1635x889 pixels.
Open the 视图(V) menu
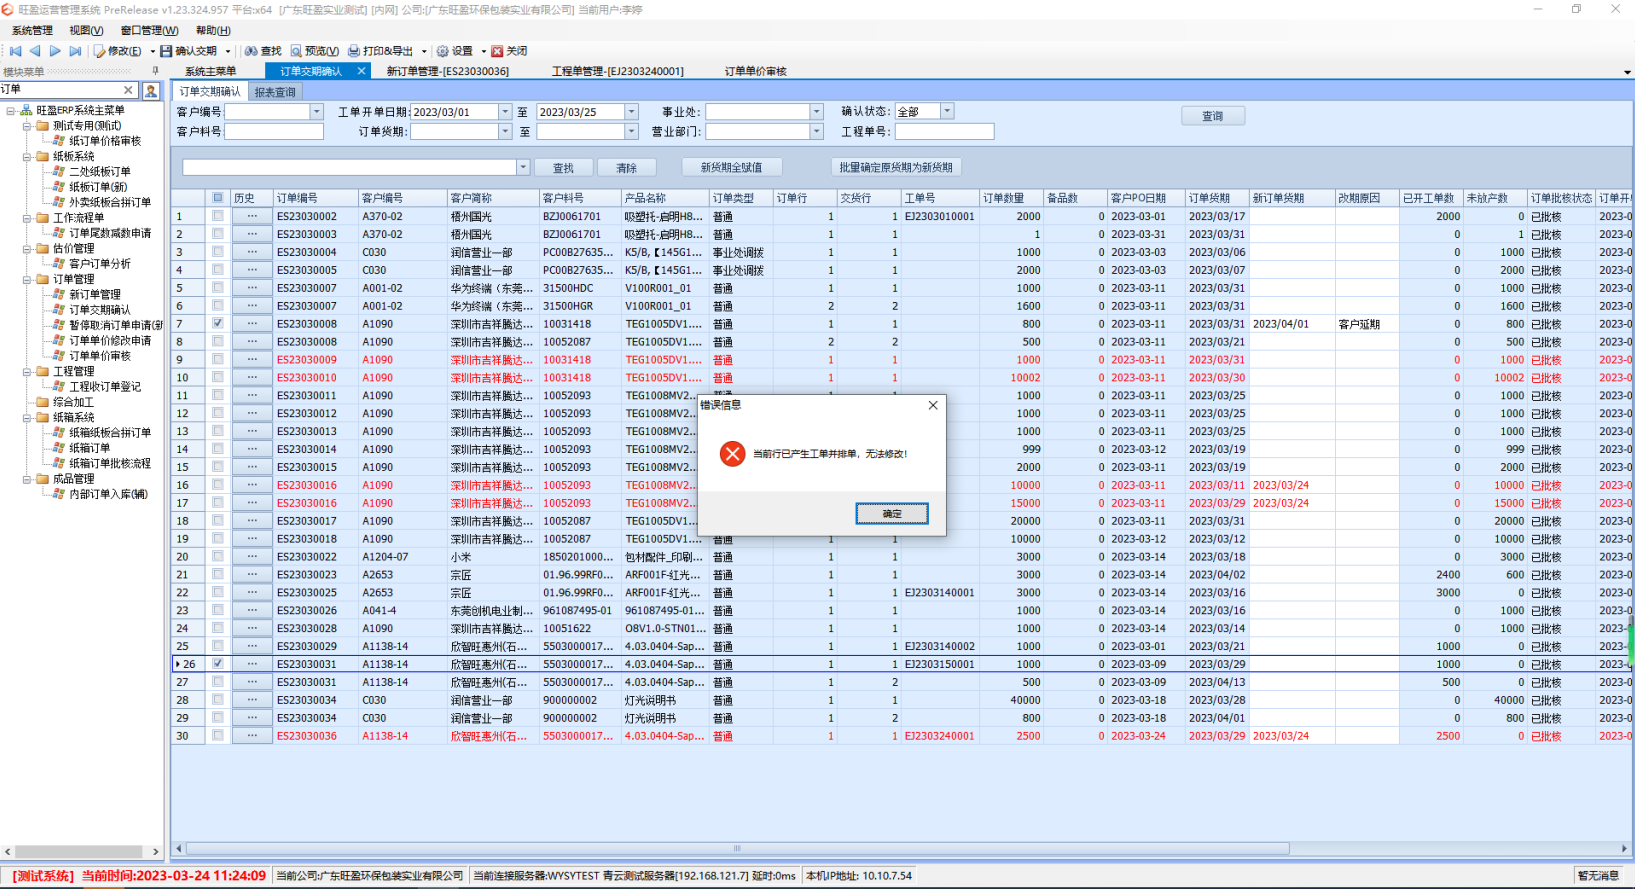[x=86, y=31]
